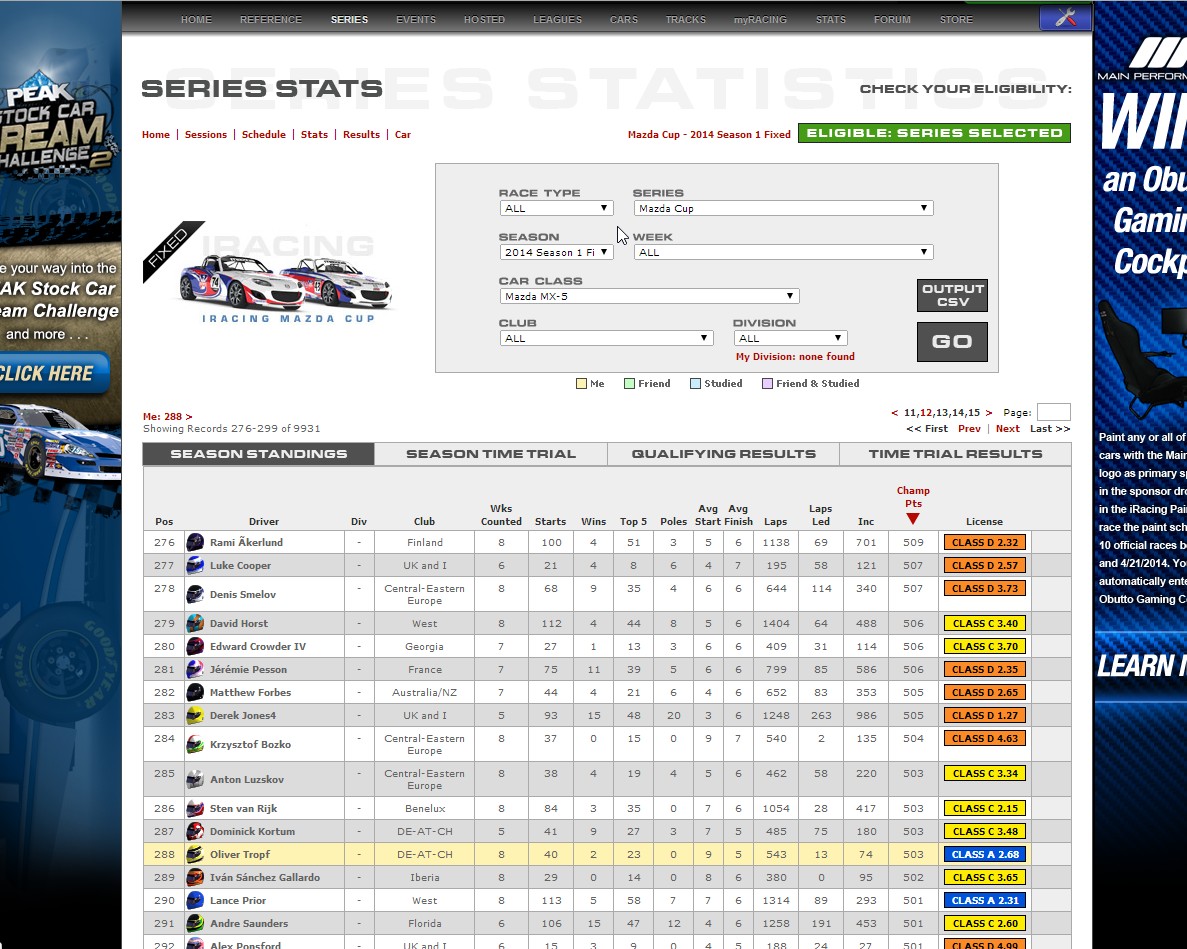Switch to the Season Time Trial tab
Image resolution: width=1187 pixels, height=949 pixels.
click(x=490, y=454)
